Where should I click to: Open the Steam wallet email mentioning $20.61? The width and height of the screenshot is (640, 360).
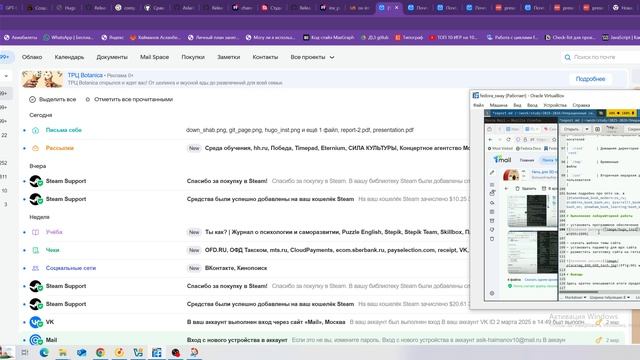(x=245, y=304)
